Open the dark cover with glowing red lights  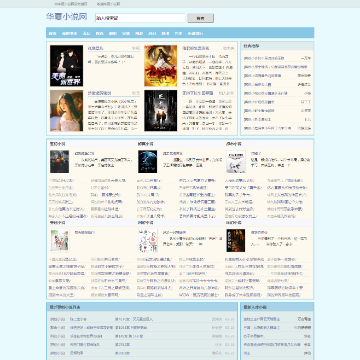(x=60, y=161)
